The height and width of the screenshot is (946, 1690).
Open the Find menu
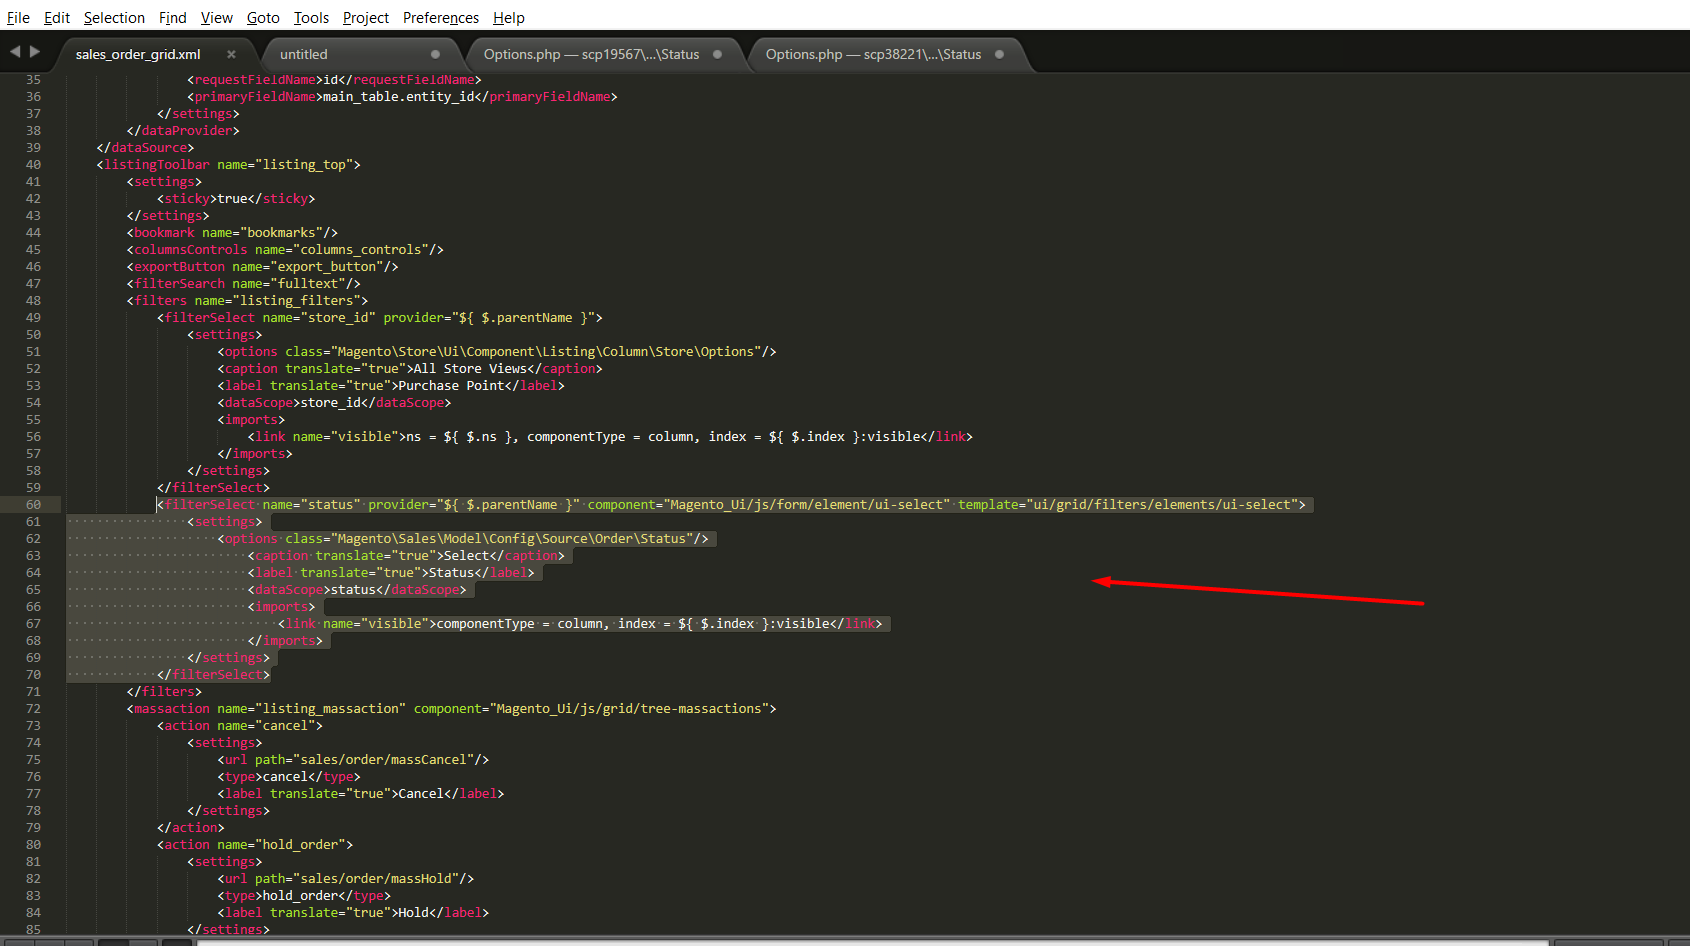click(x=172, y=17)
